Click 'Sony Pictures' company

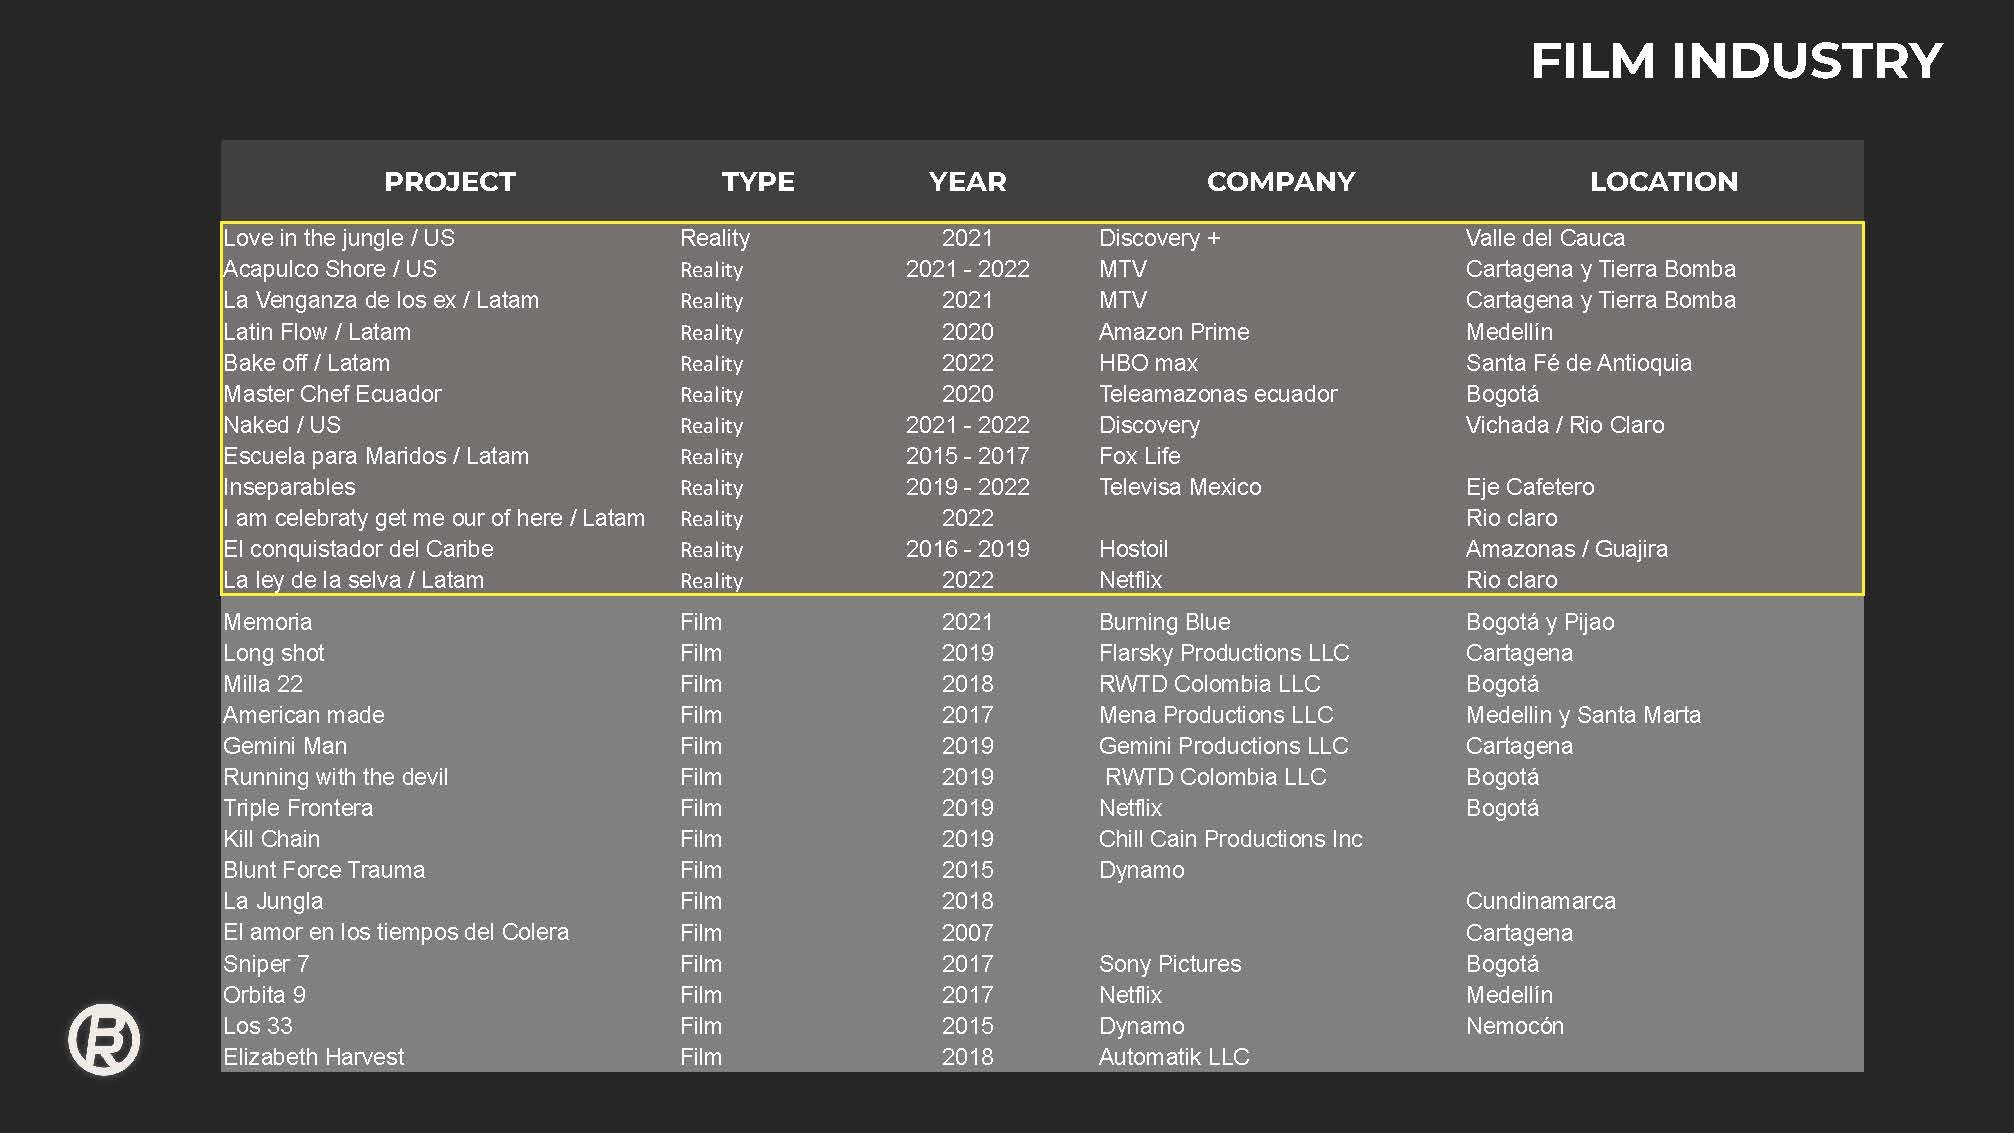point(1170,964)
